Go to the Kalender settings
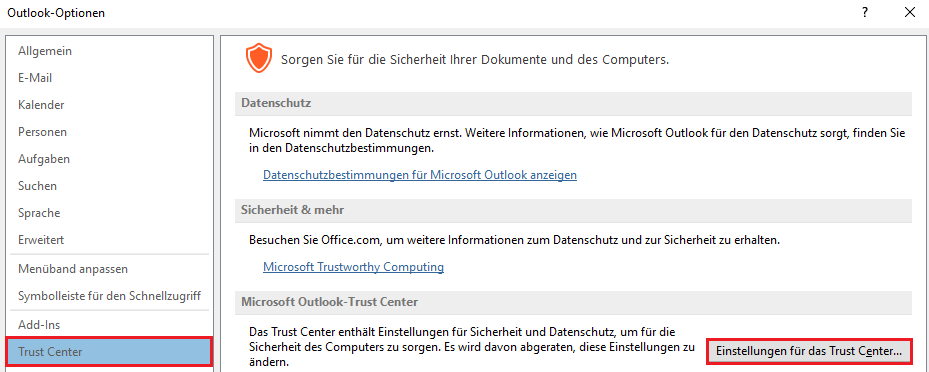The height and width of the screenshot is (372, 929). click(109, 105)
